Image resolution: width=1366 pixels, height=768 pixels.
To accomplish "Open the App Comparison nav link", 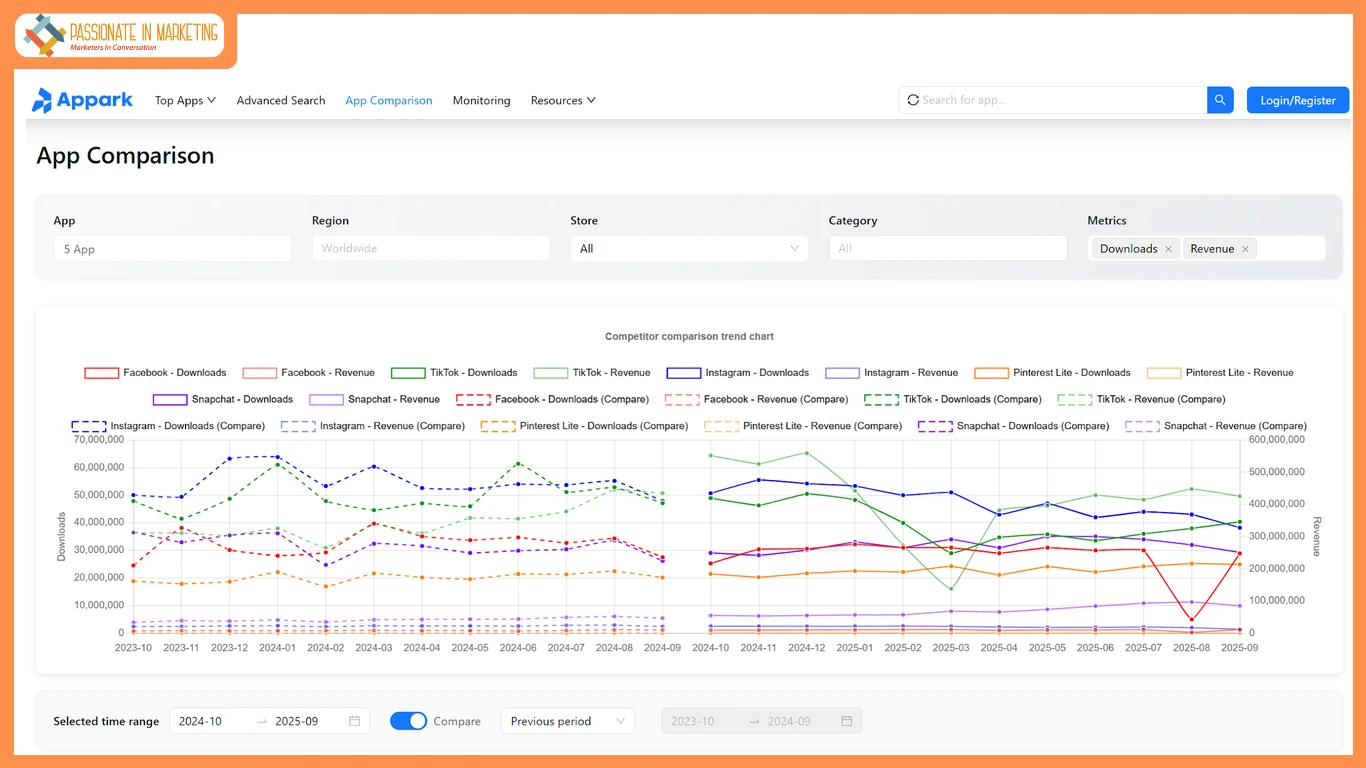I will (x=389, y=101).
